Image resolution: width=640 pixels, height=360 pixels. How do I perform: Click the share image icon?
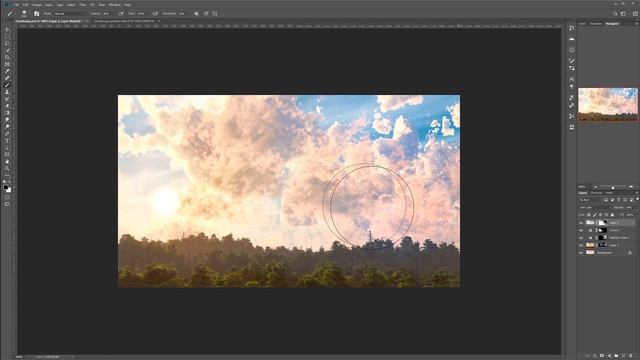[635, 13]
